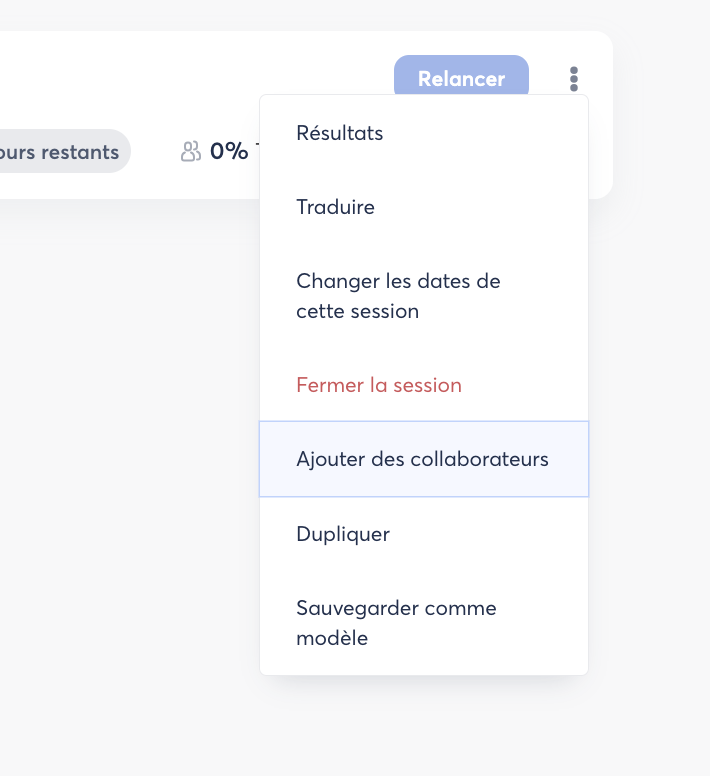Screen dimensions: 710x776
Task: Click the red Fermer la session option
Action: click(x=379, y=385)
